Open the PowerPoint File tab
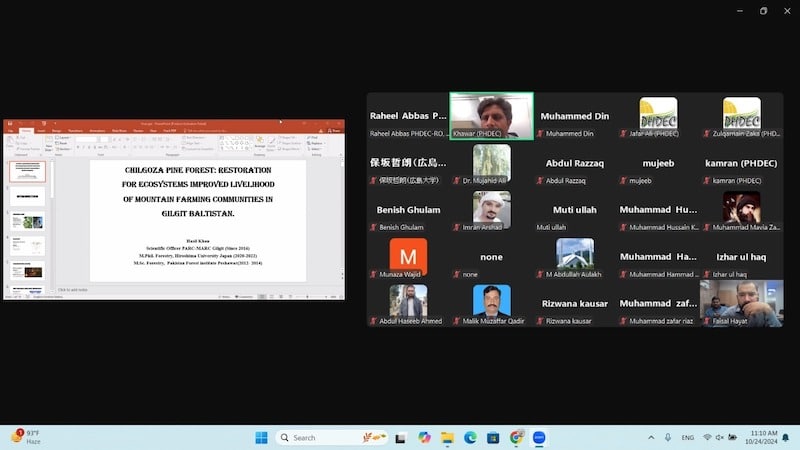 (x=12, y=131)
